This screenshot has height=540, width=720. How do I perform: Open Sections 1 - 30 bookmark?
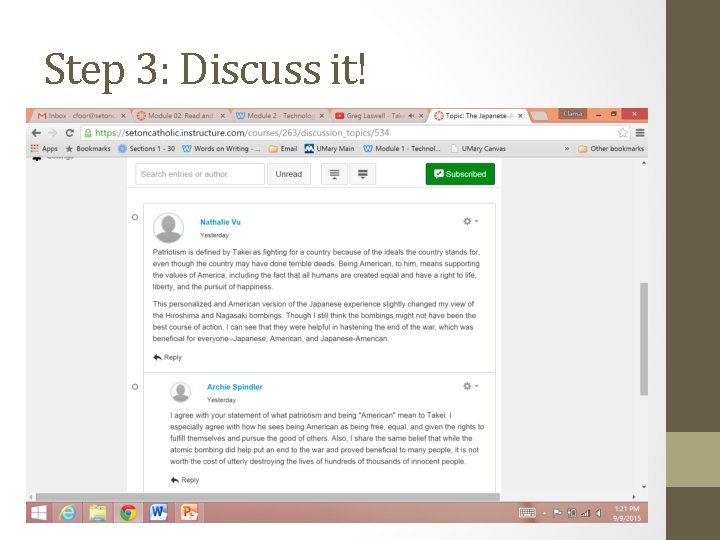pos(146,148)
